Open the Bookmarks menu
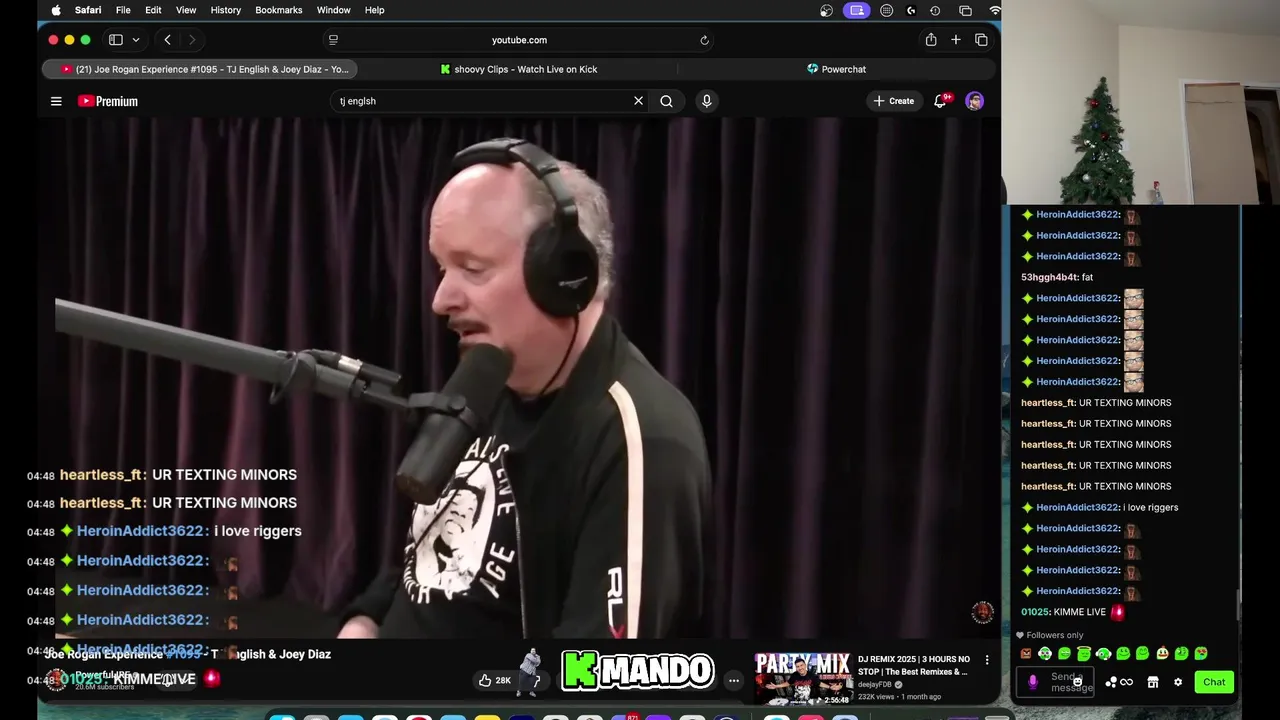The width and height of the screenshot is (1280, 720). point(278,10)
